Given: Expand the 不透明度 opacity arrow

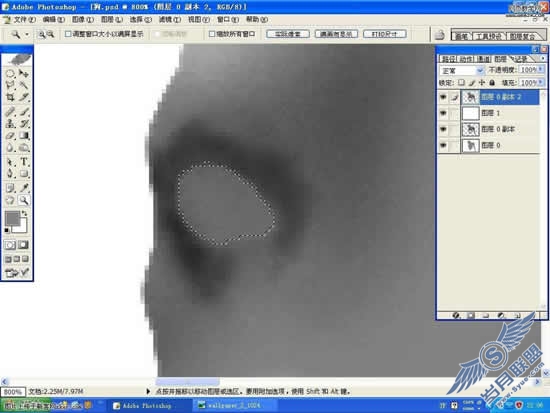Looking at the screenshot, I should tap(541, 69).
